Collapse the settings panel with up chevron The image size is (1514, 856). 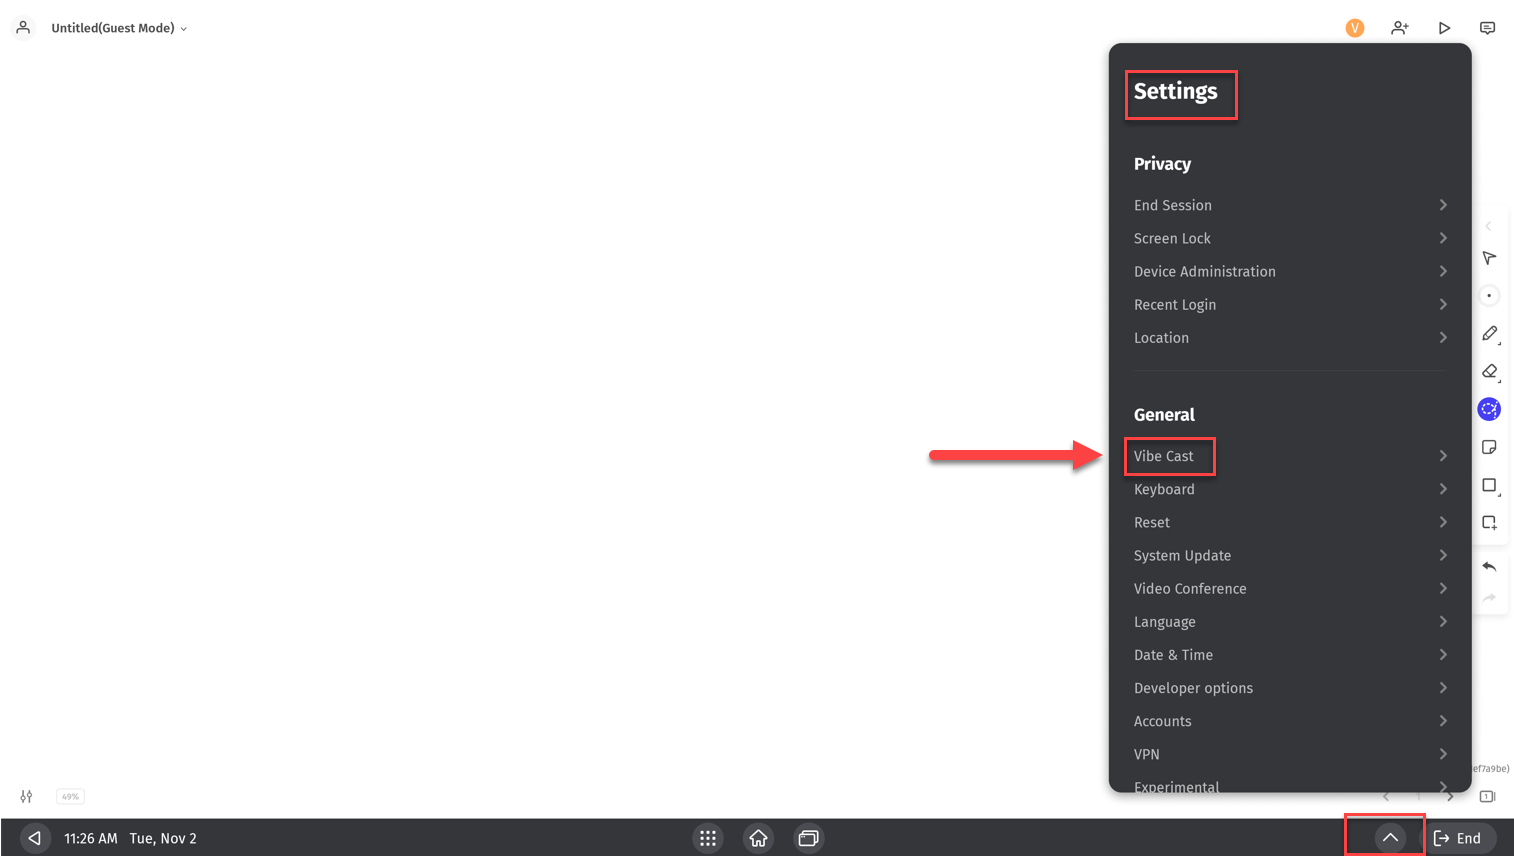pos(1389,838)
